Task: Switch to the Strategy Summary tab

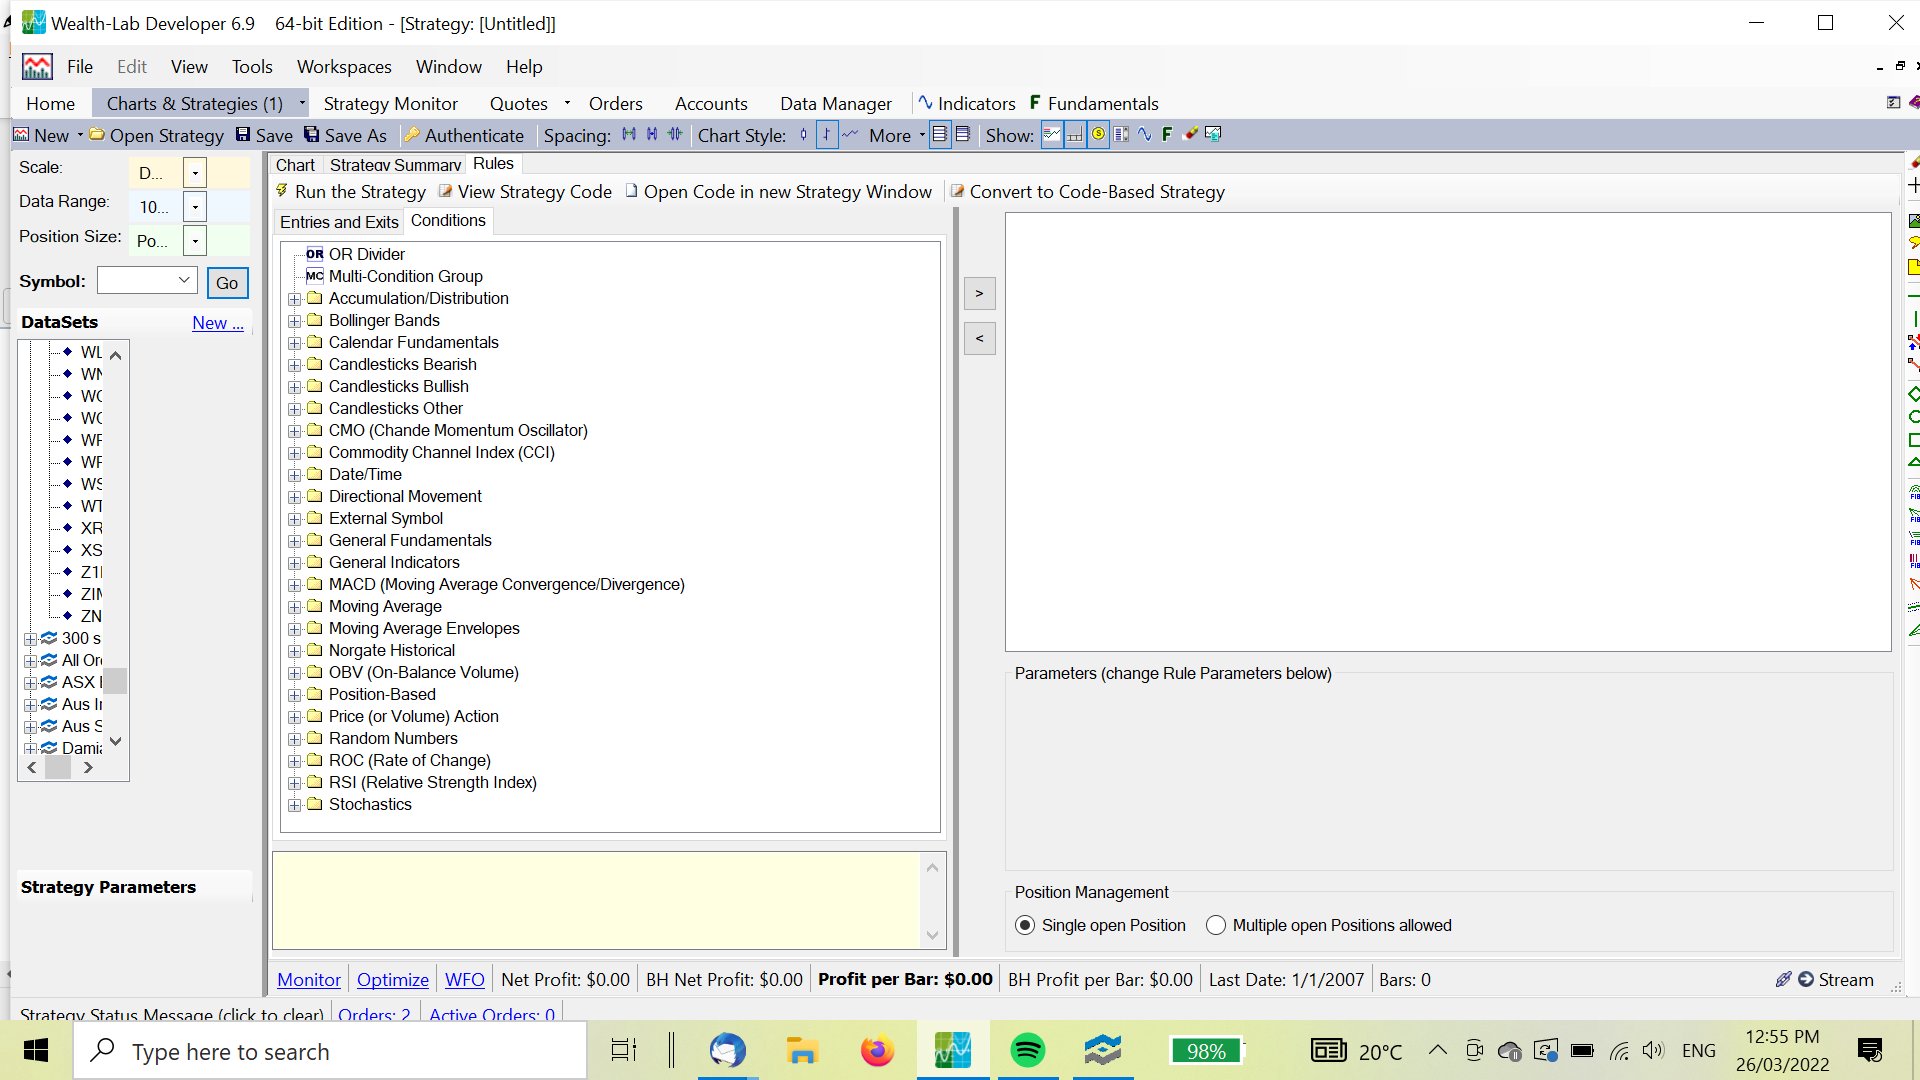Action: [x=395, y=165]
